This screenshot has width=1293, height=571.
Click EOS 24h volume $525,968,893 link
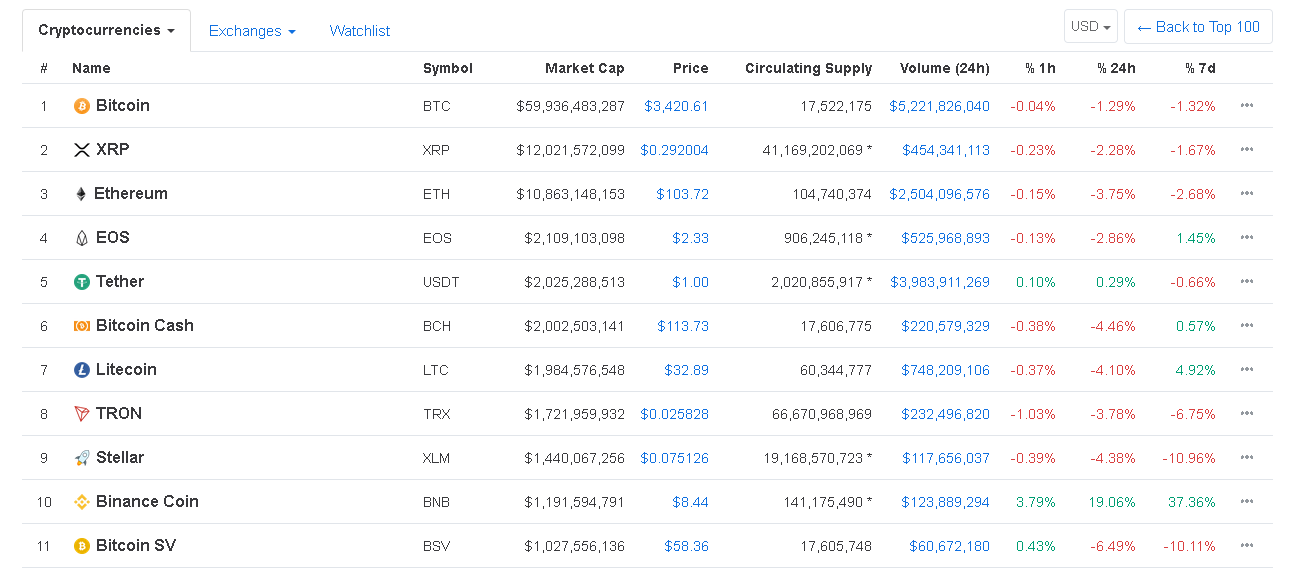pos(945,238)
